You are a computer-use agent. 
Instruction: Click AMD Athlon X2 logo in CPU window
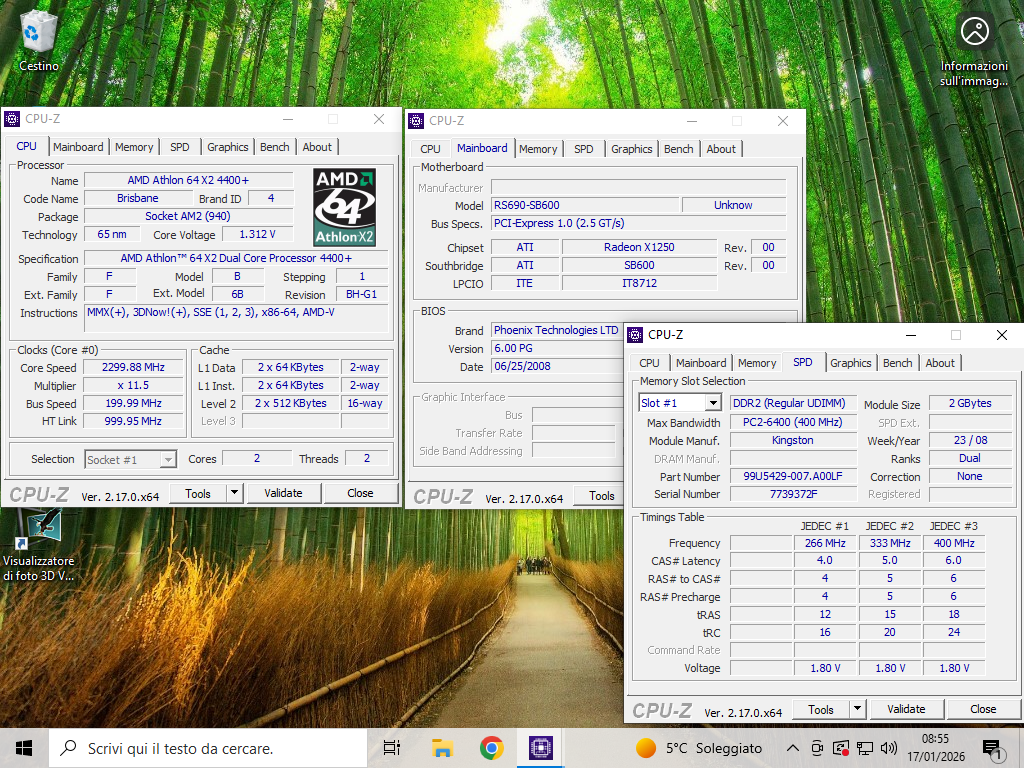(x=344, y=207)
